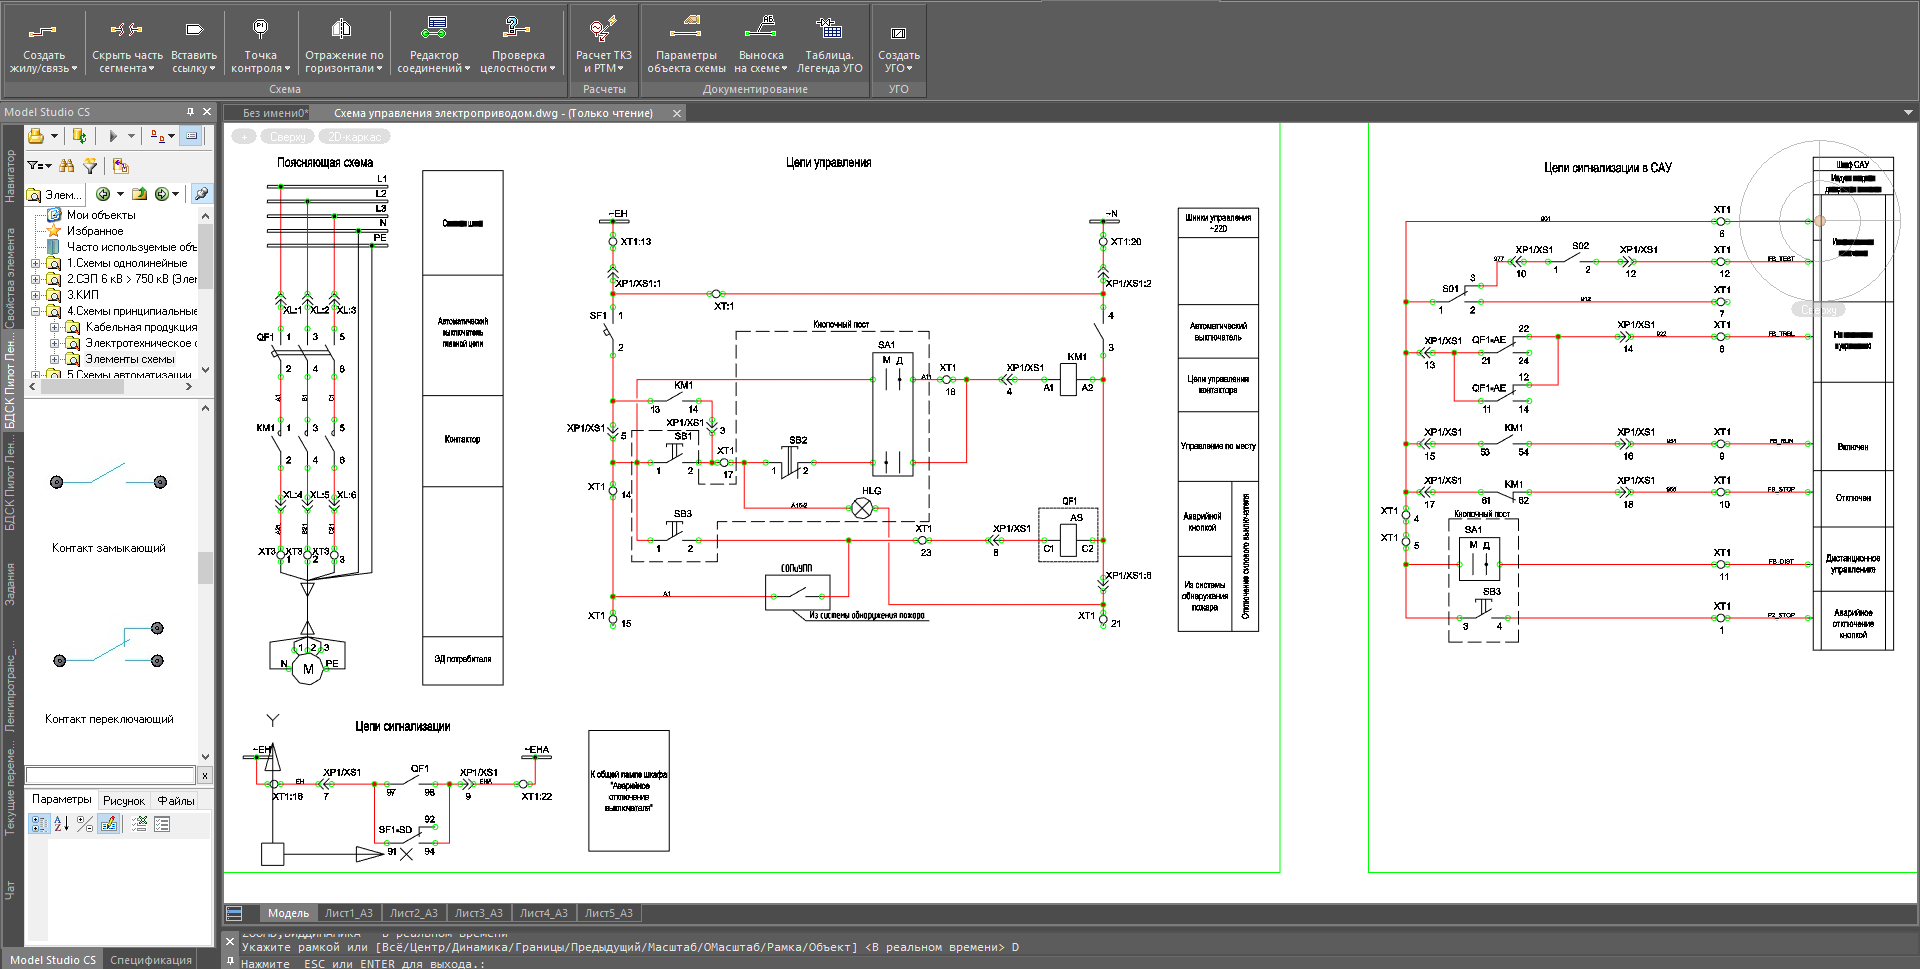This screenshot has width=1920, height=969.
Task: Click the green forward arrow navigation icon
Action: pos(161,194)
